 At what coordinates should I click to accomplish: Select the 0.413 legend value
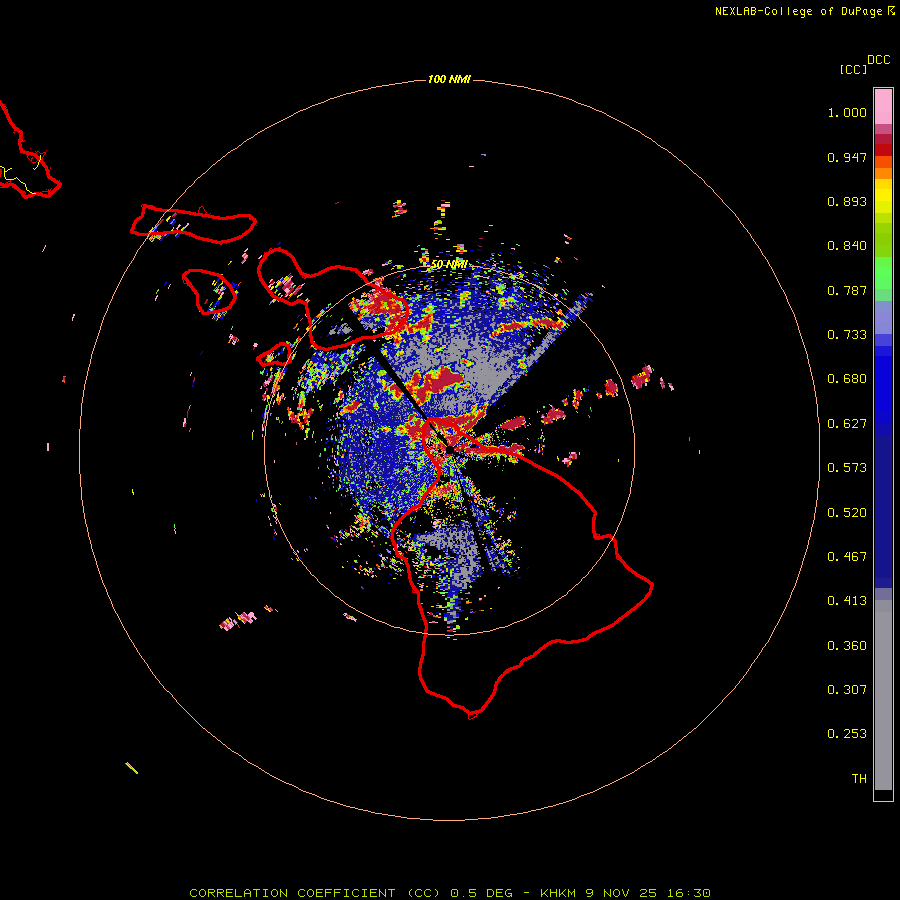pyautogui.click(x=847, y=601)
